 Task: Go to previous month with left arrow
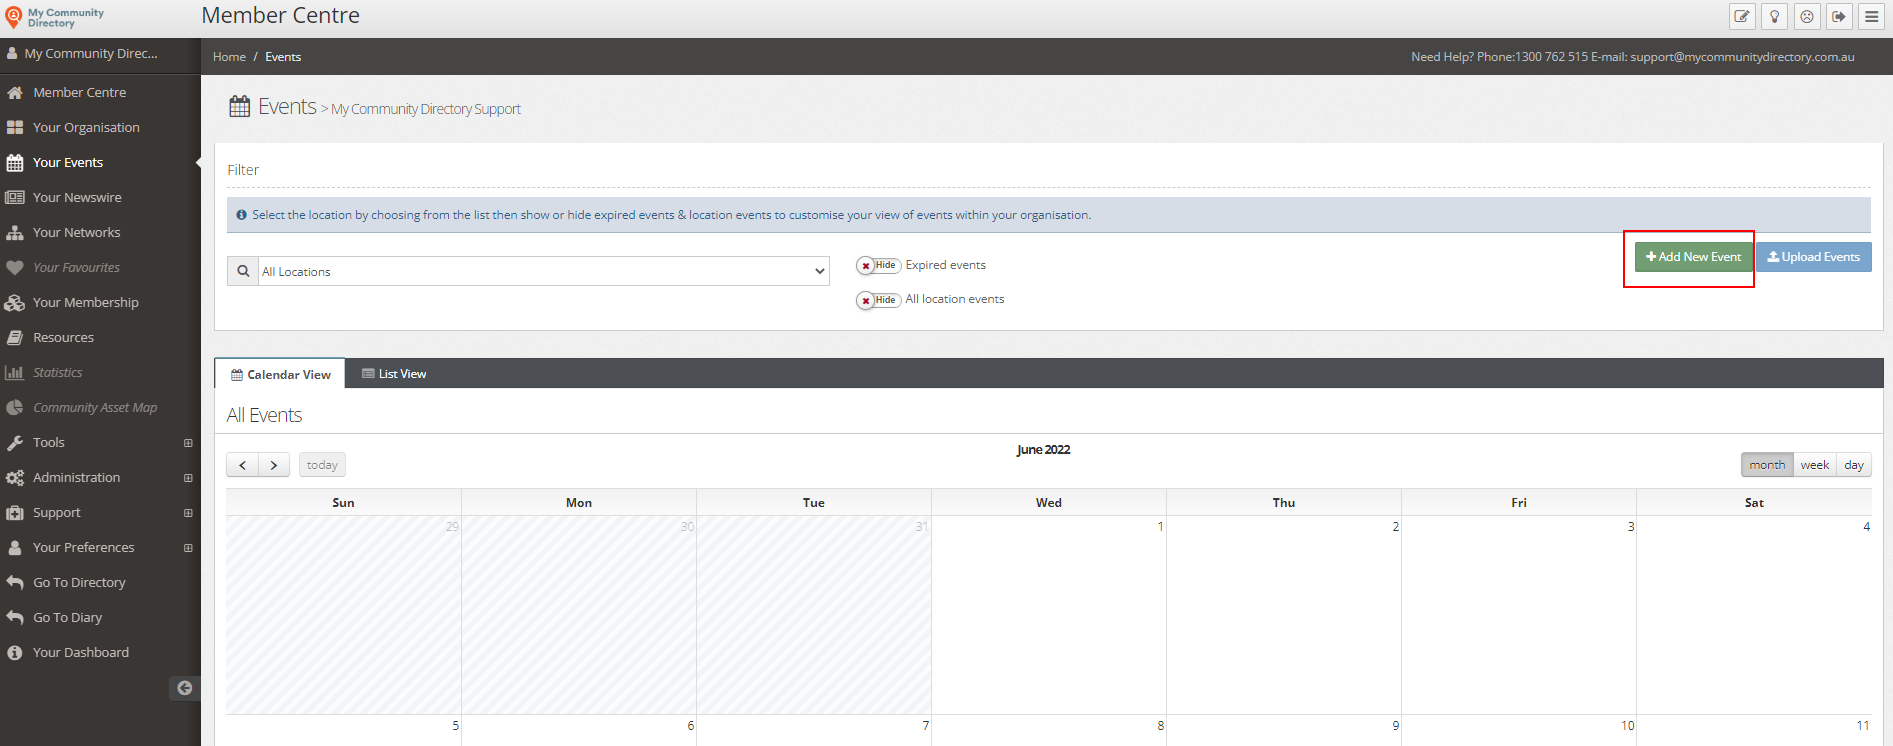[x=242, y=465]
